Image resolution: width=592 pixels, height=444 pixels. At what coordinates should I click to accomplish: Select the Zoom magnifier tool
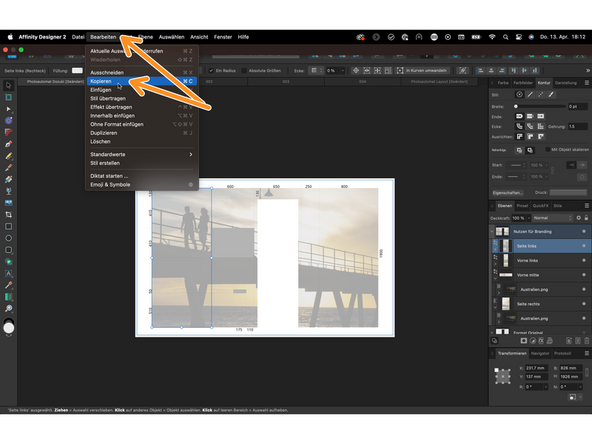click(x=8, y=308)
